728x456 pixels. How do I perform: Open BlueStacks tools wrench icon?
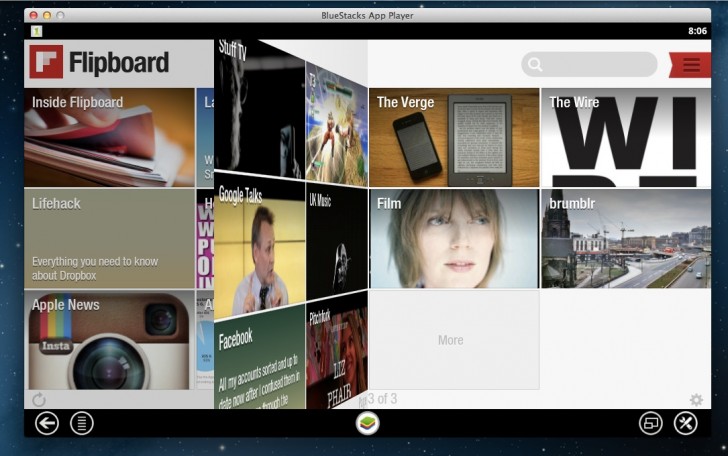(x=686, y=423)
